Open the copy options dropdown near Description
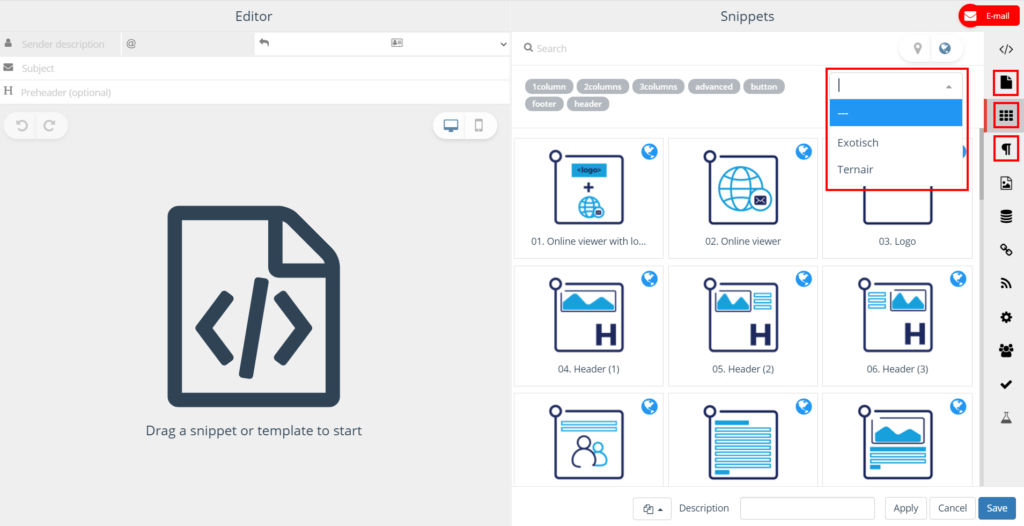The width and height of the screenshot is (1024, 526). [652, 508]
